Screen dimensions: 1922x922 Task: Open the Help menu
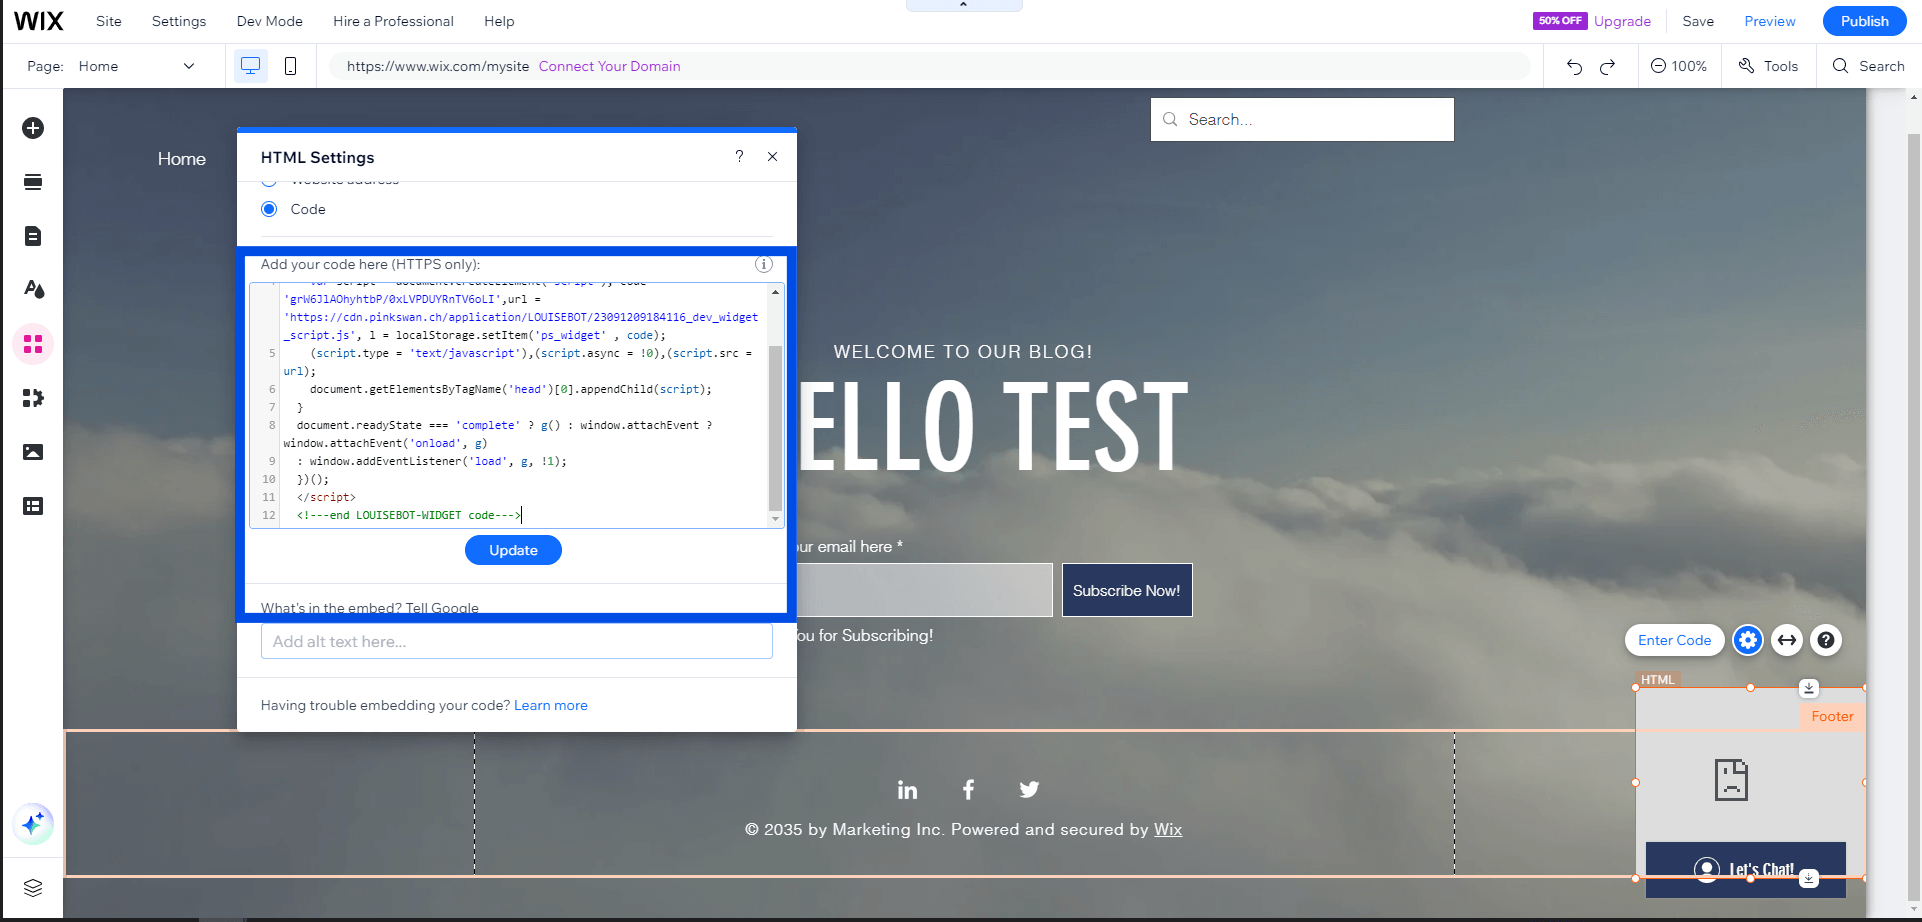click(x=499, y=21)
